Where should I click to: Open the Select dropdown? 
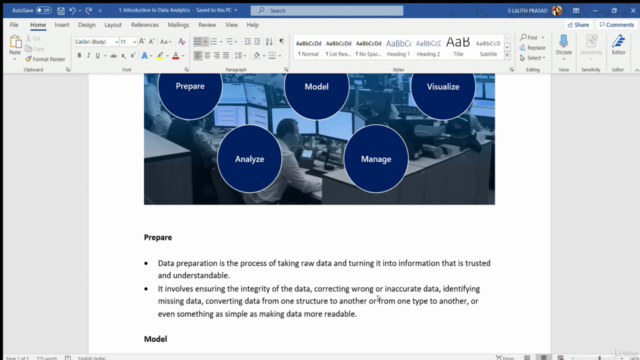[x=533, y=58]
